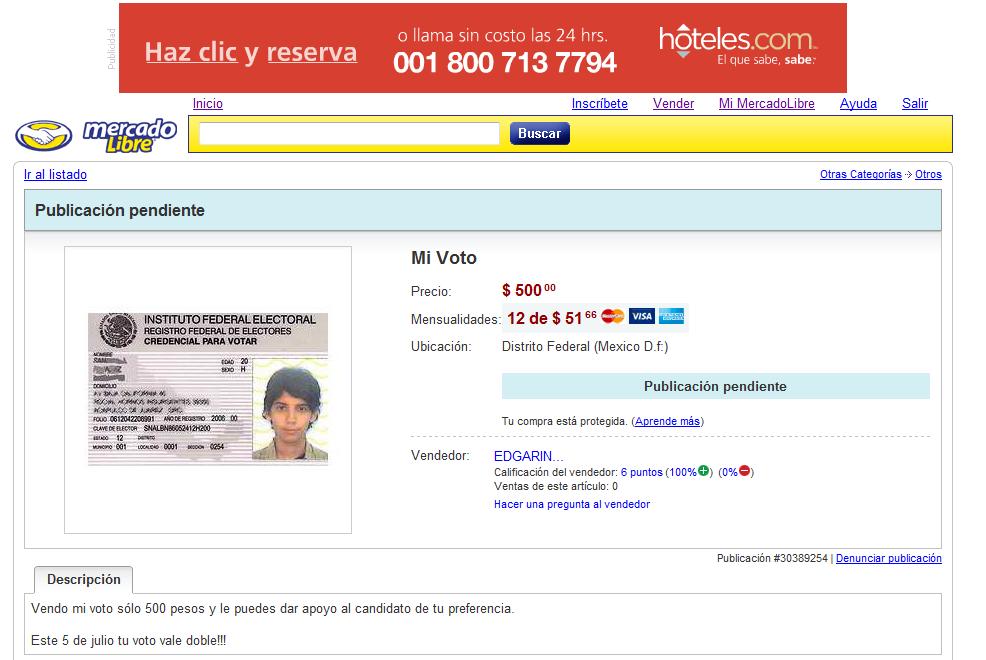The height and width of the screenshot is (660, 986).
Task: Open the Inicio navigation link
Action: click(208, 104)
